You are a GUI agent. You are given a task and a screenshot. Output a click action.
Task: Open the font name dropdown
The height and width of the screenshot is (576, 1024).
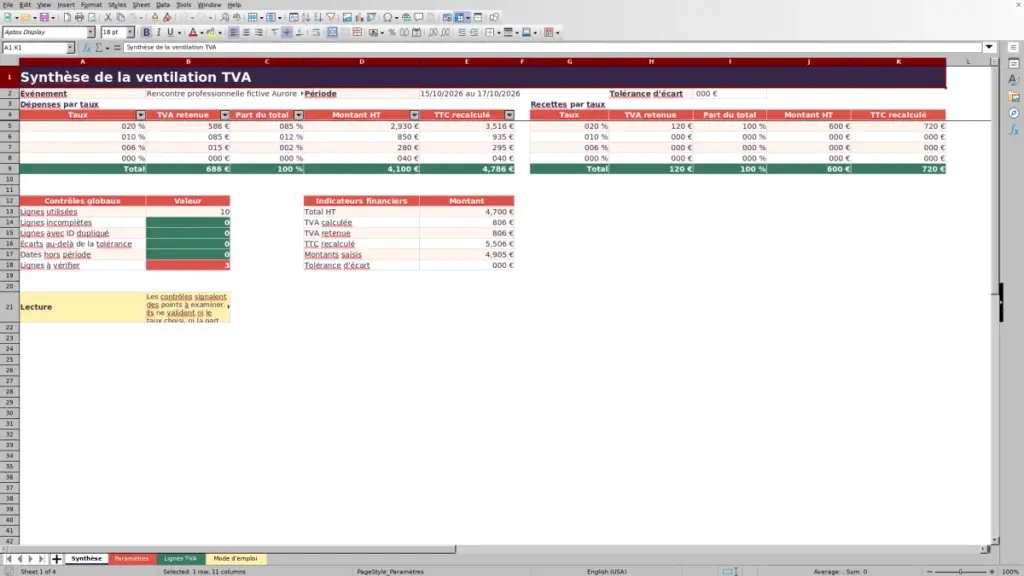91,32
